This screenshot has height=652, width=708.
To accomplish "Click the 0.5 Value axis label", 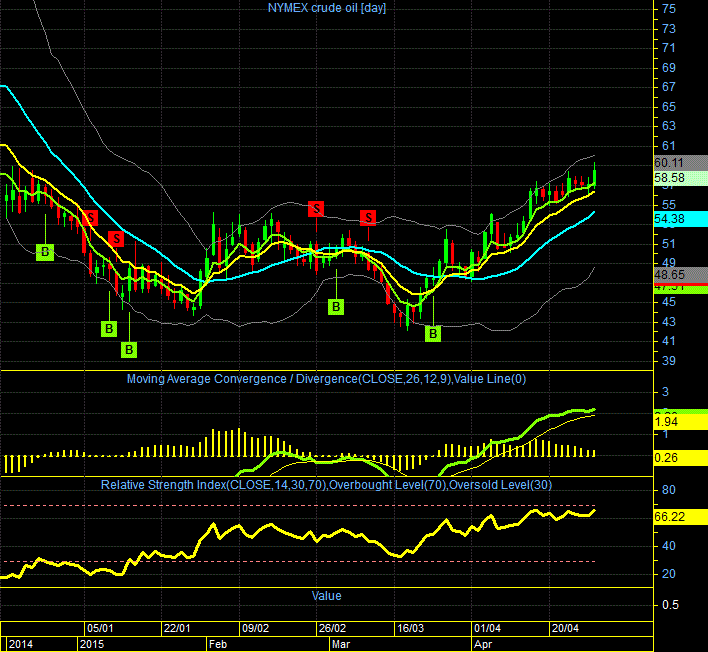I will click(x=671, y=605).
